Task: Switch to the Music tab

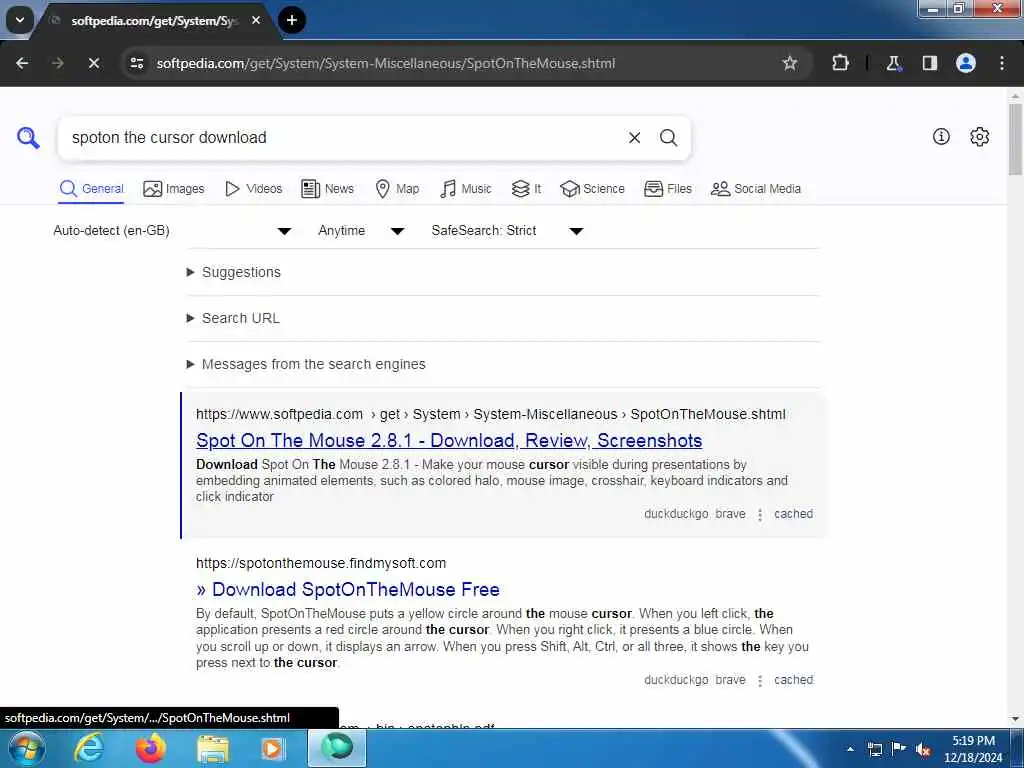Action: click(x=466, y=189)
